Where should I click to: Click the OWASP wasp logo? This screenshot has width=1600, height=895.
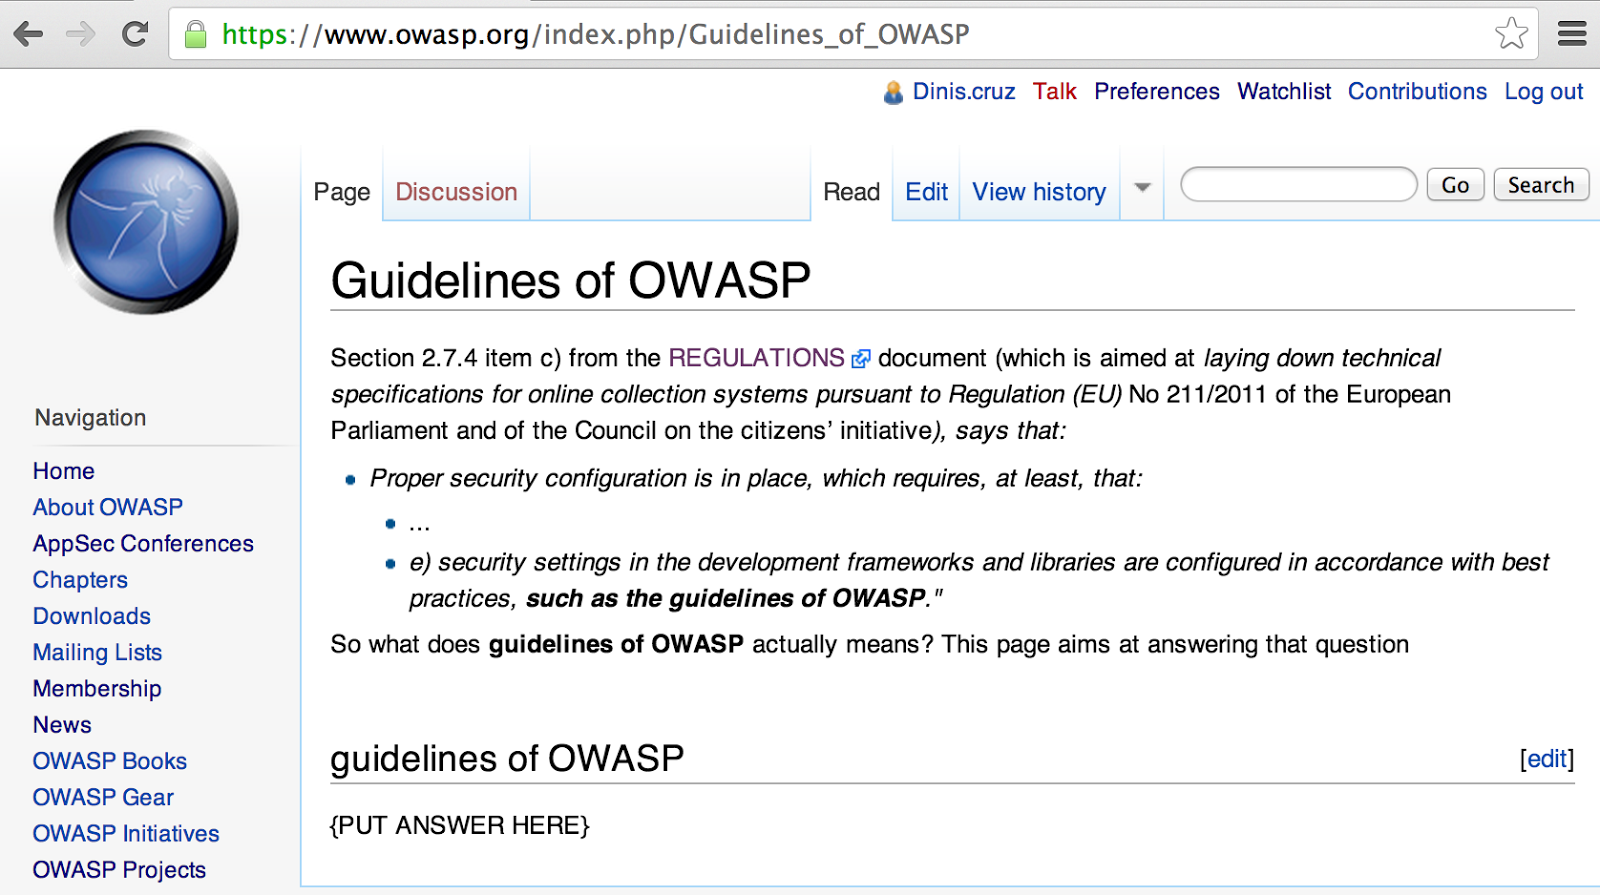pyautogui.click(x=146, y=222)
